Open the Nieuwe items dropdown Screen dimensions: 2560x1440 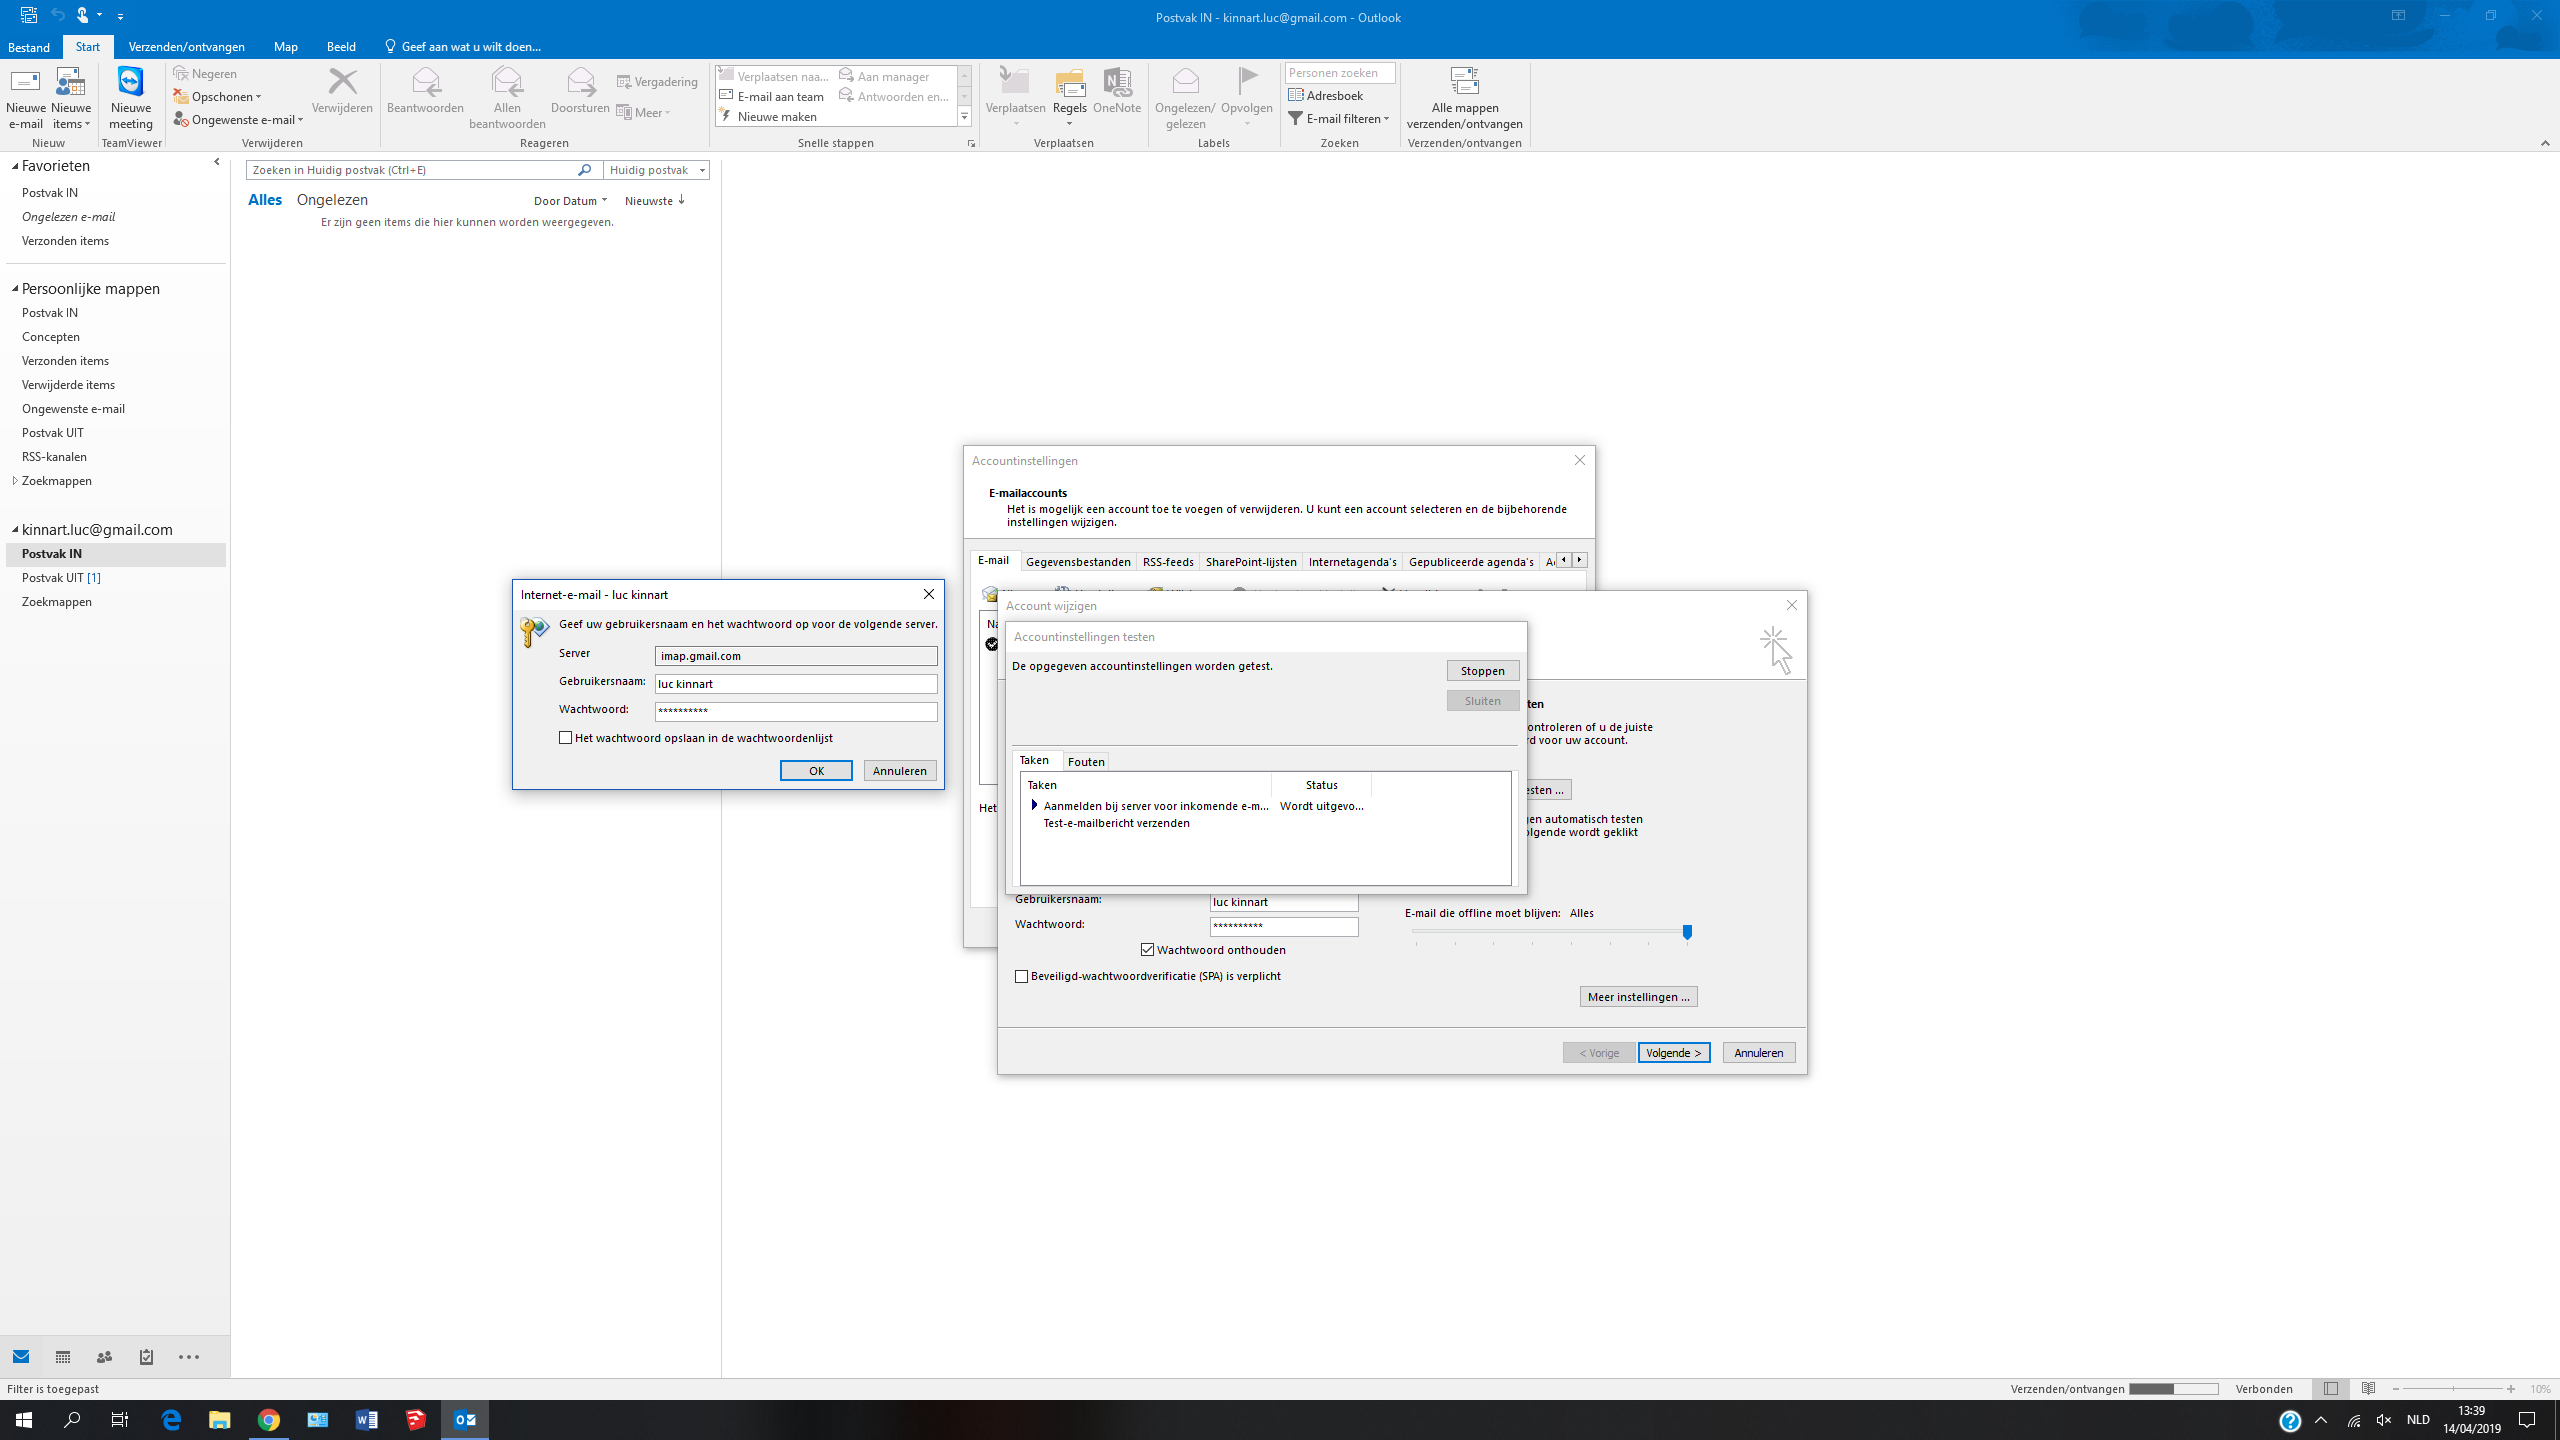click(71, 98)
